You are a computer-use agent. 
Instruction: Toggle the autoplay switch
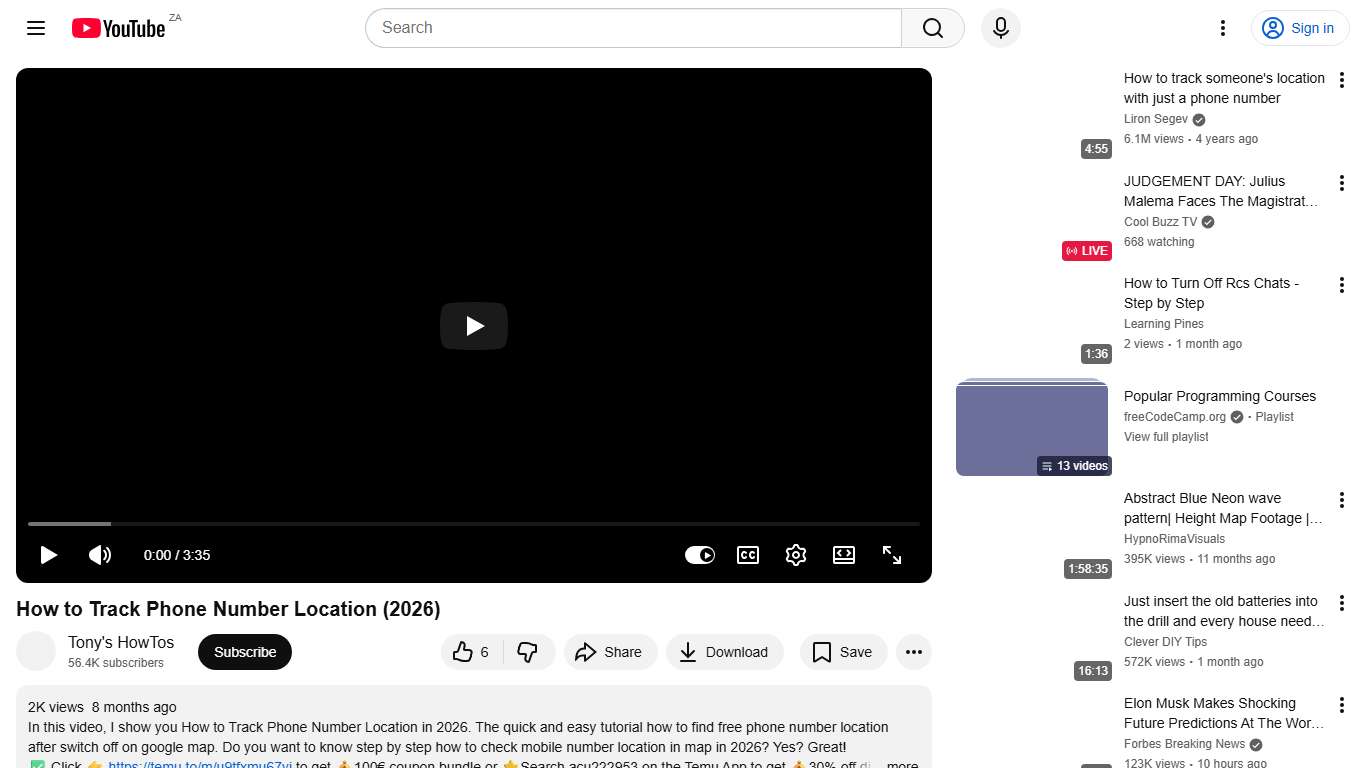[x=700, y=555]
